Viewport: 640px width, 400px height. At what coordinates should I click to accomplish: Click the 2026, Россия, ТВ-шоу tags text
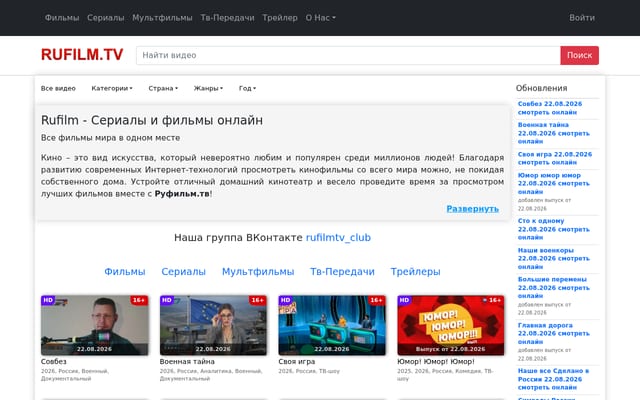[x=309, y=371]
